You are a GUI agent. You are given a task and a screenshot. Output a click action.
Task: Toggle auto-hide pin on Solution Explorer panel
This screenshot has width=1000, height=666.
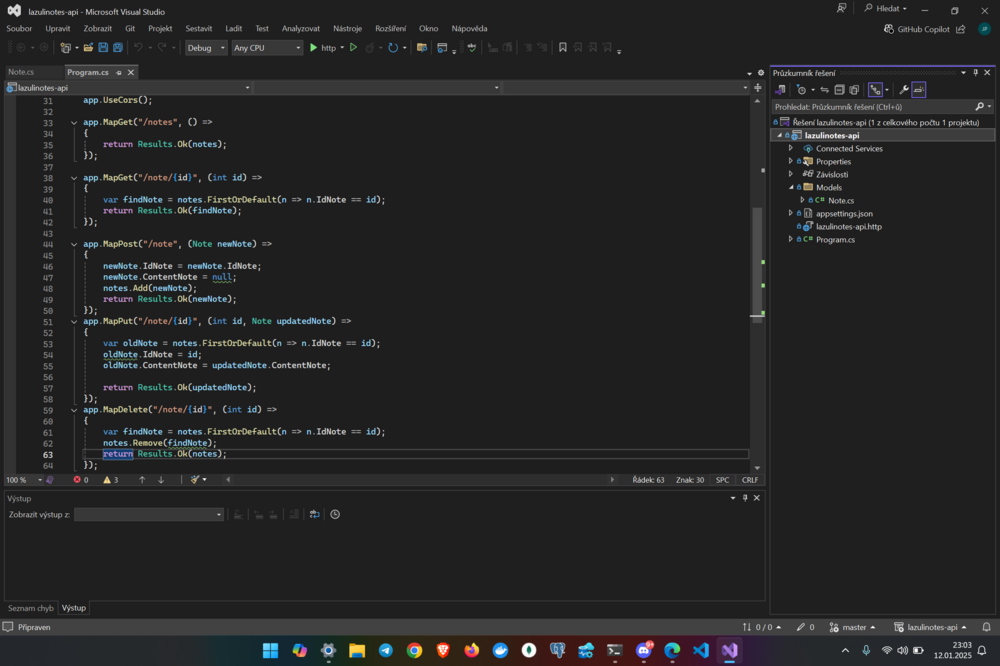975,73
